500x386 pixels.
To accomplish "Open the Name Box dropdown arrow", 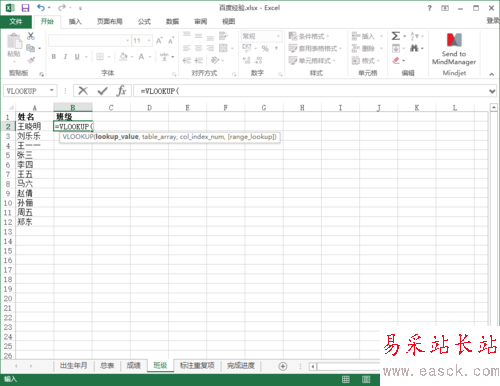I will pyautogui.click(x=52, y=90).
